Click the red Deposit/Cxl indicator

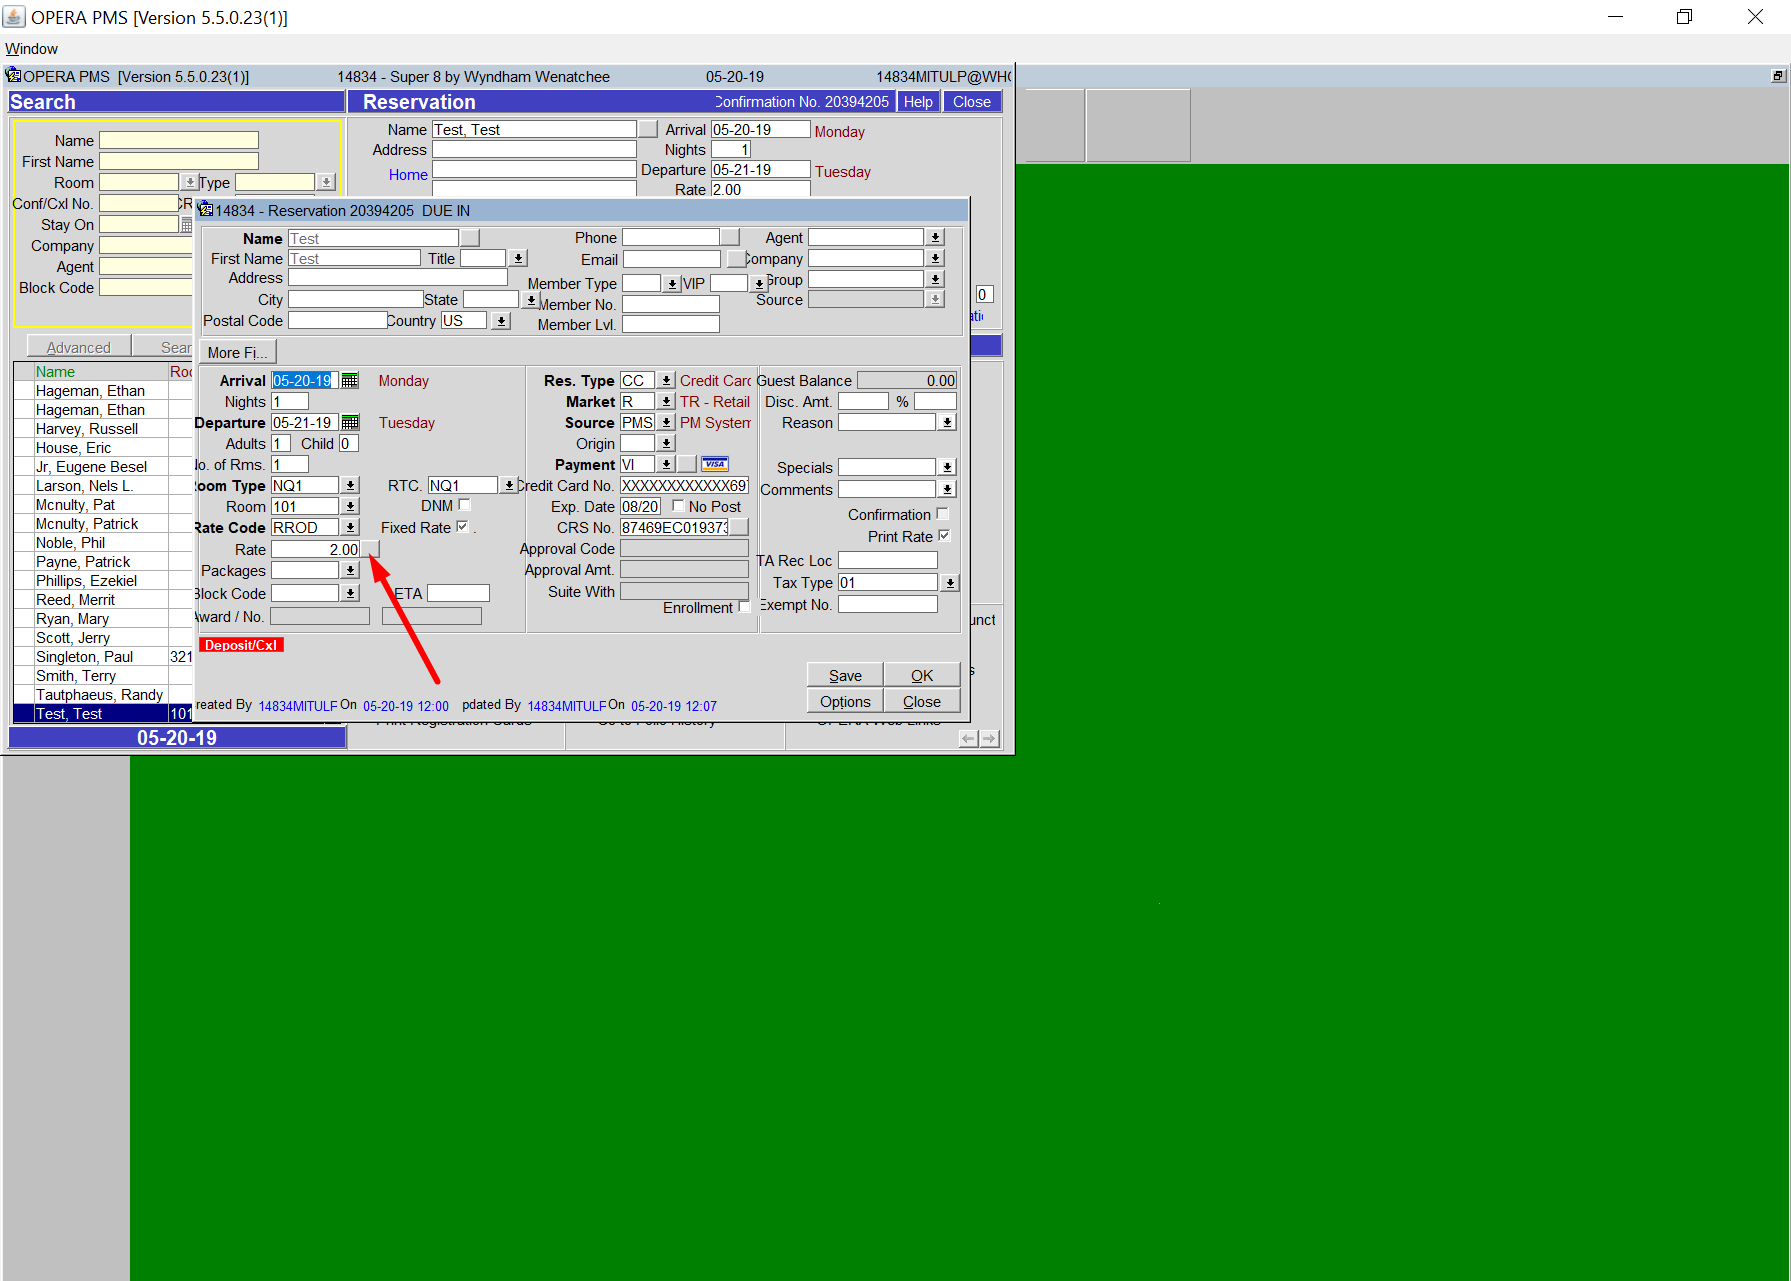240,645
